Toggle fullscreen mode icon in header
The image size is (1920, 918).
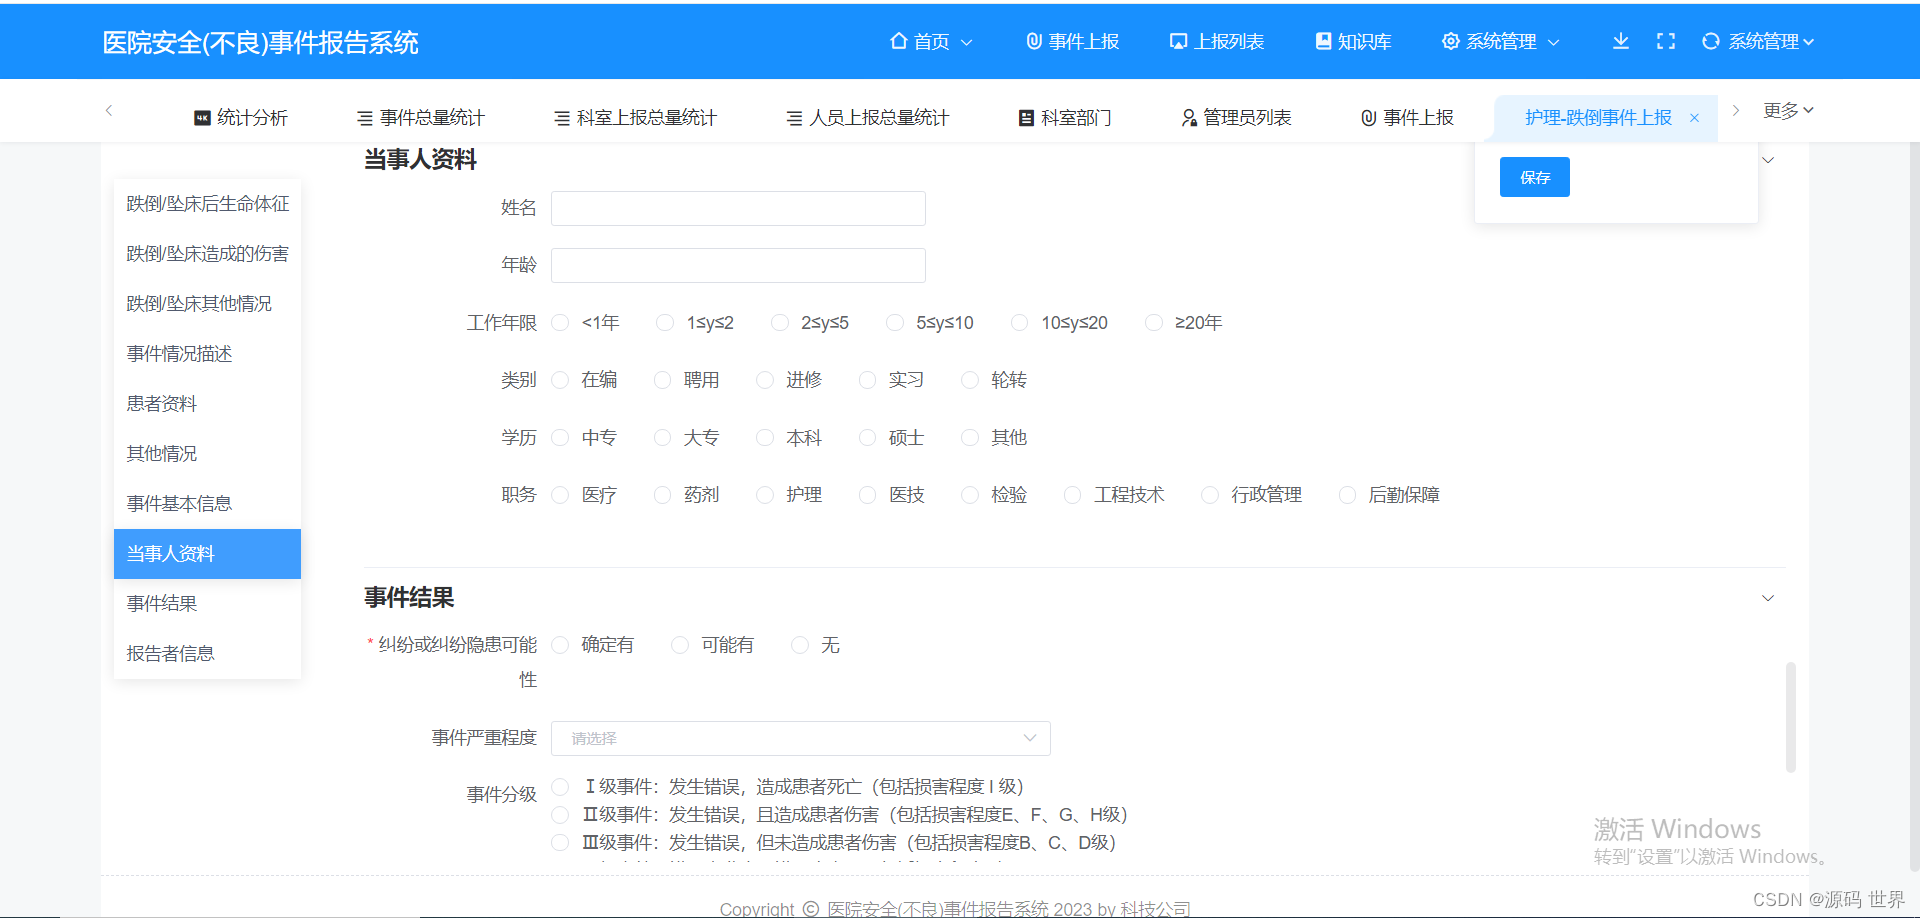click(x=1666, y=41)
